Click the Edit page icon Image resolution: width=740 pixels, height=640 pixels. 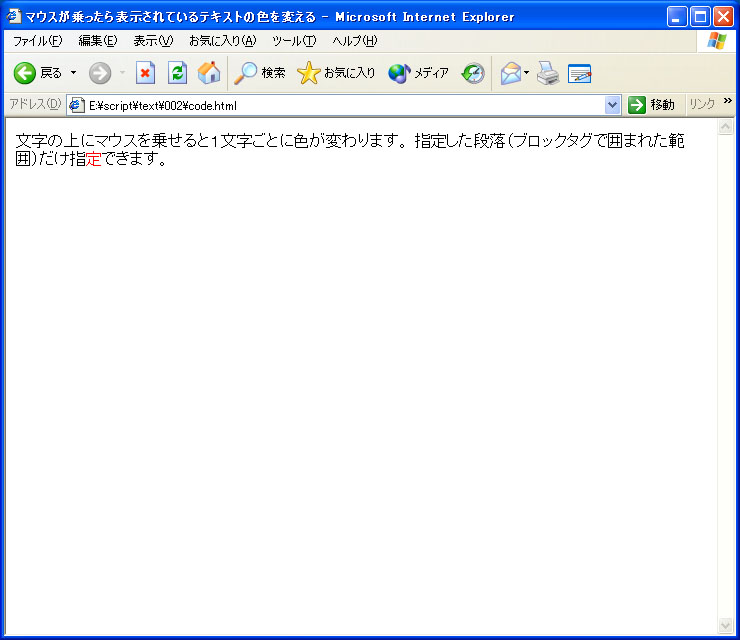[x=580, y=73]
